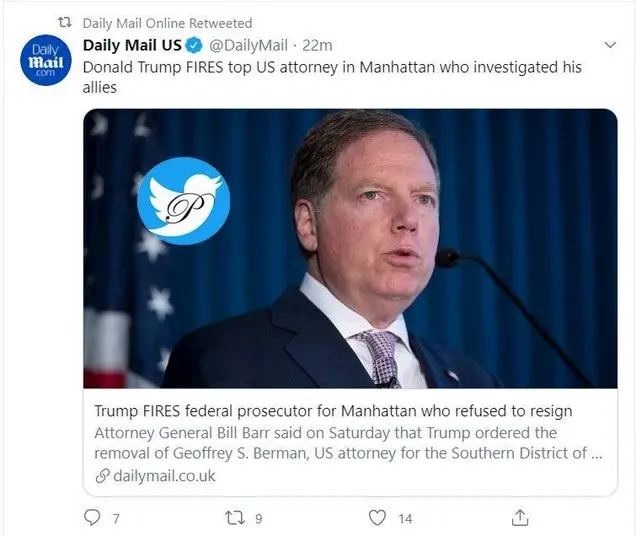Click the 22m timestamp
The image size is (636, 536).
coord(318,45)
